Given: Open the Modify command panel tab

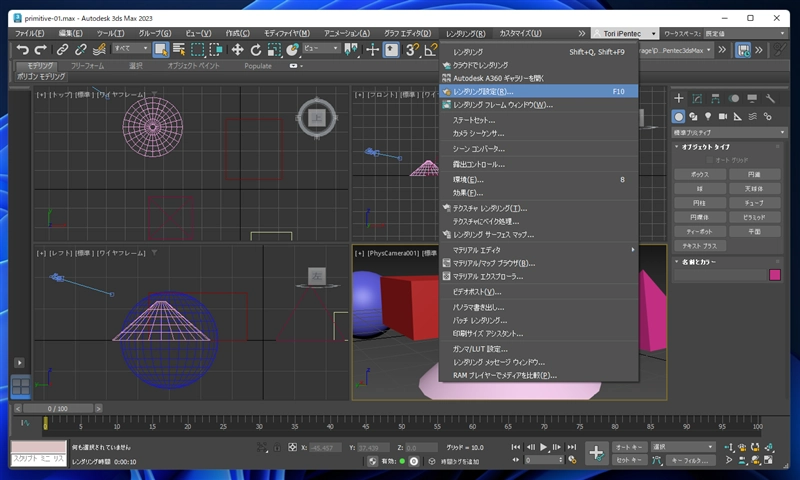Looking at the screenshot, I should click(x=697, y=98).
